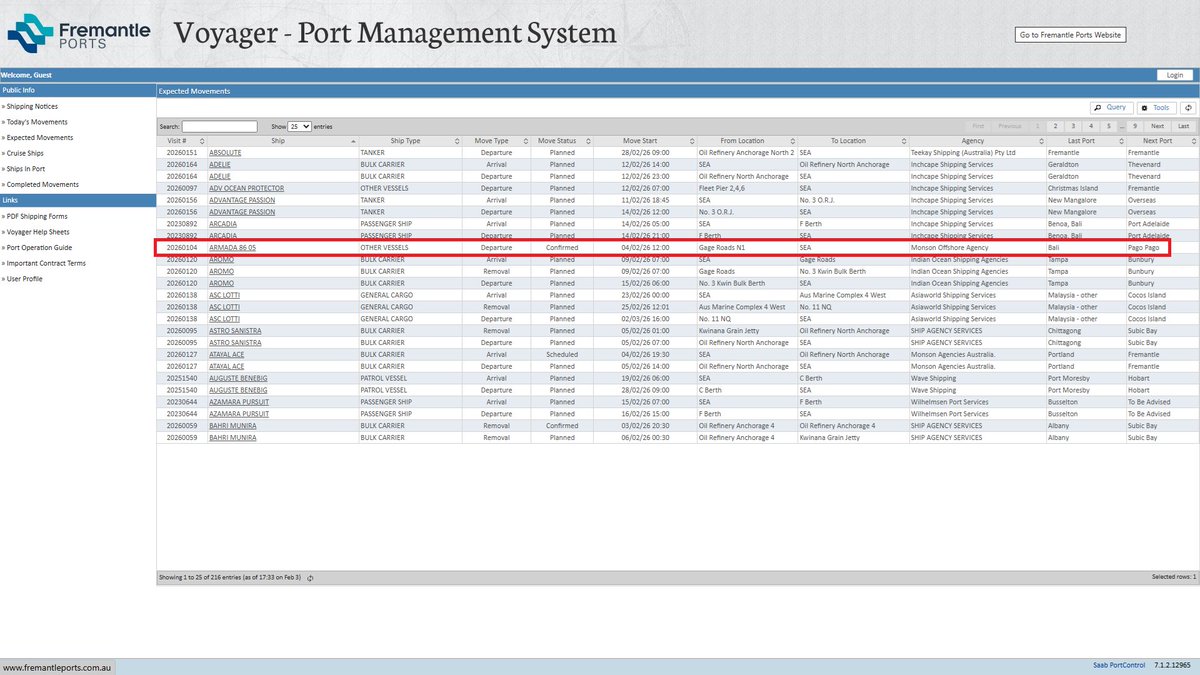Click the refresh icon next to entries count
Screen dimensions: 1200x675
coord(311,578)
